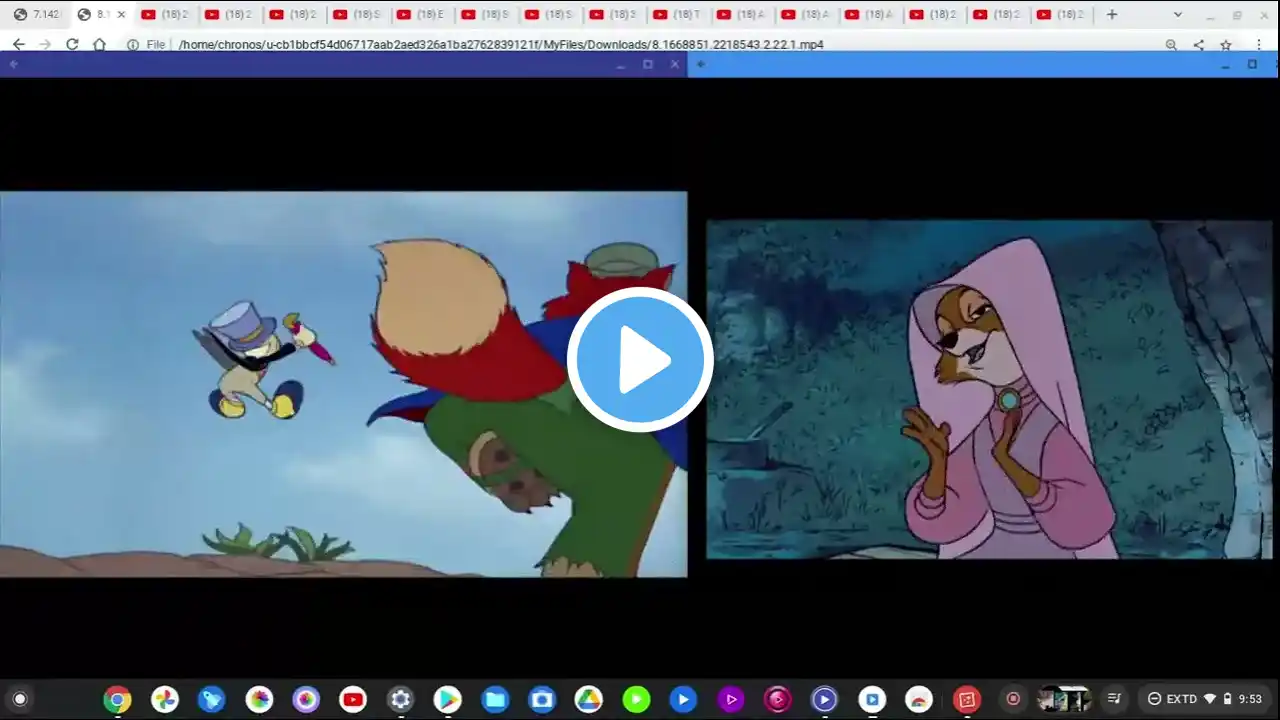The image size is (1280, 720).
Task: Open the Chrome three-dot menu
Action: (x=1258, y=44)
